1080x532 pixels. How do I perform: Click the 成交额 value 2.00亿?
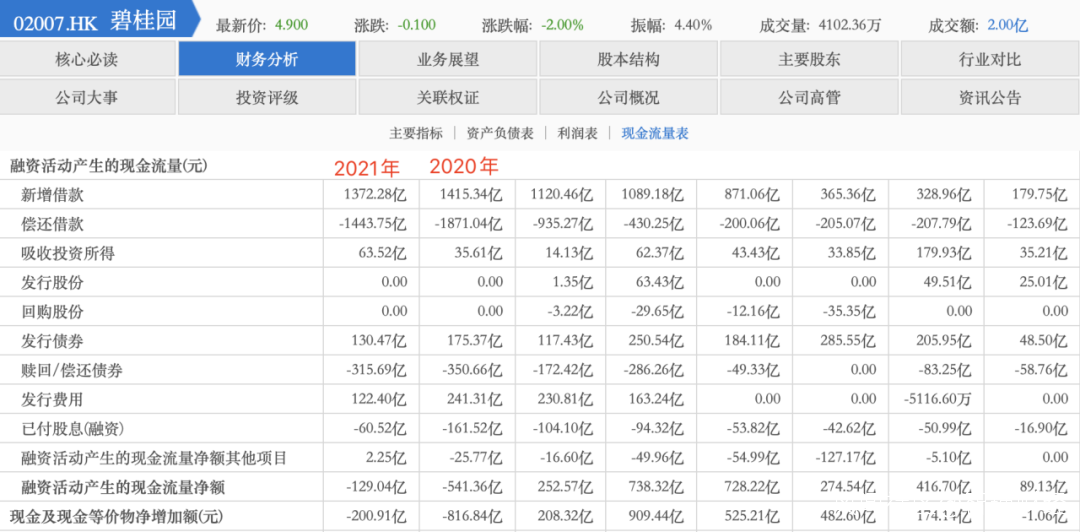[1008, 26]
